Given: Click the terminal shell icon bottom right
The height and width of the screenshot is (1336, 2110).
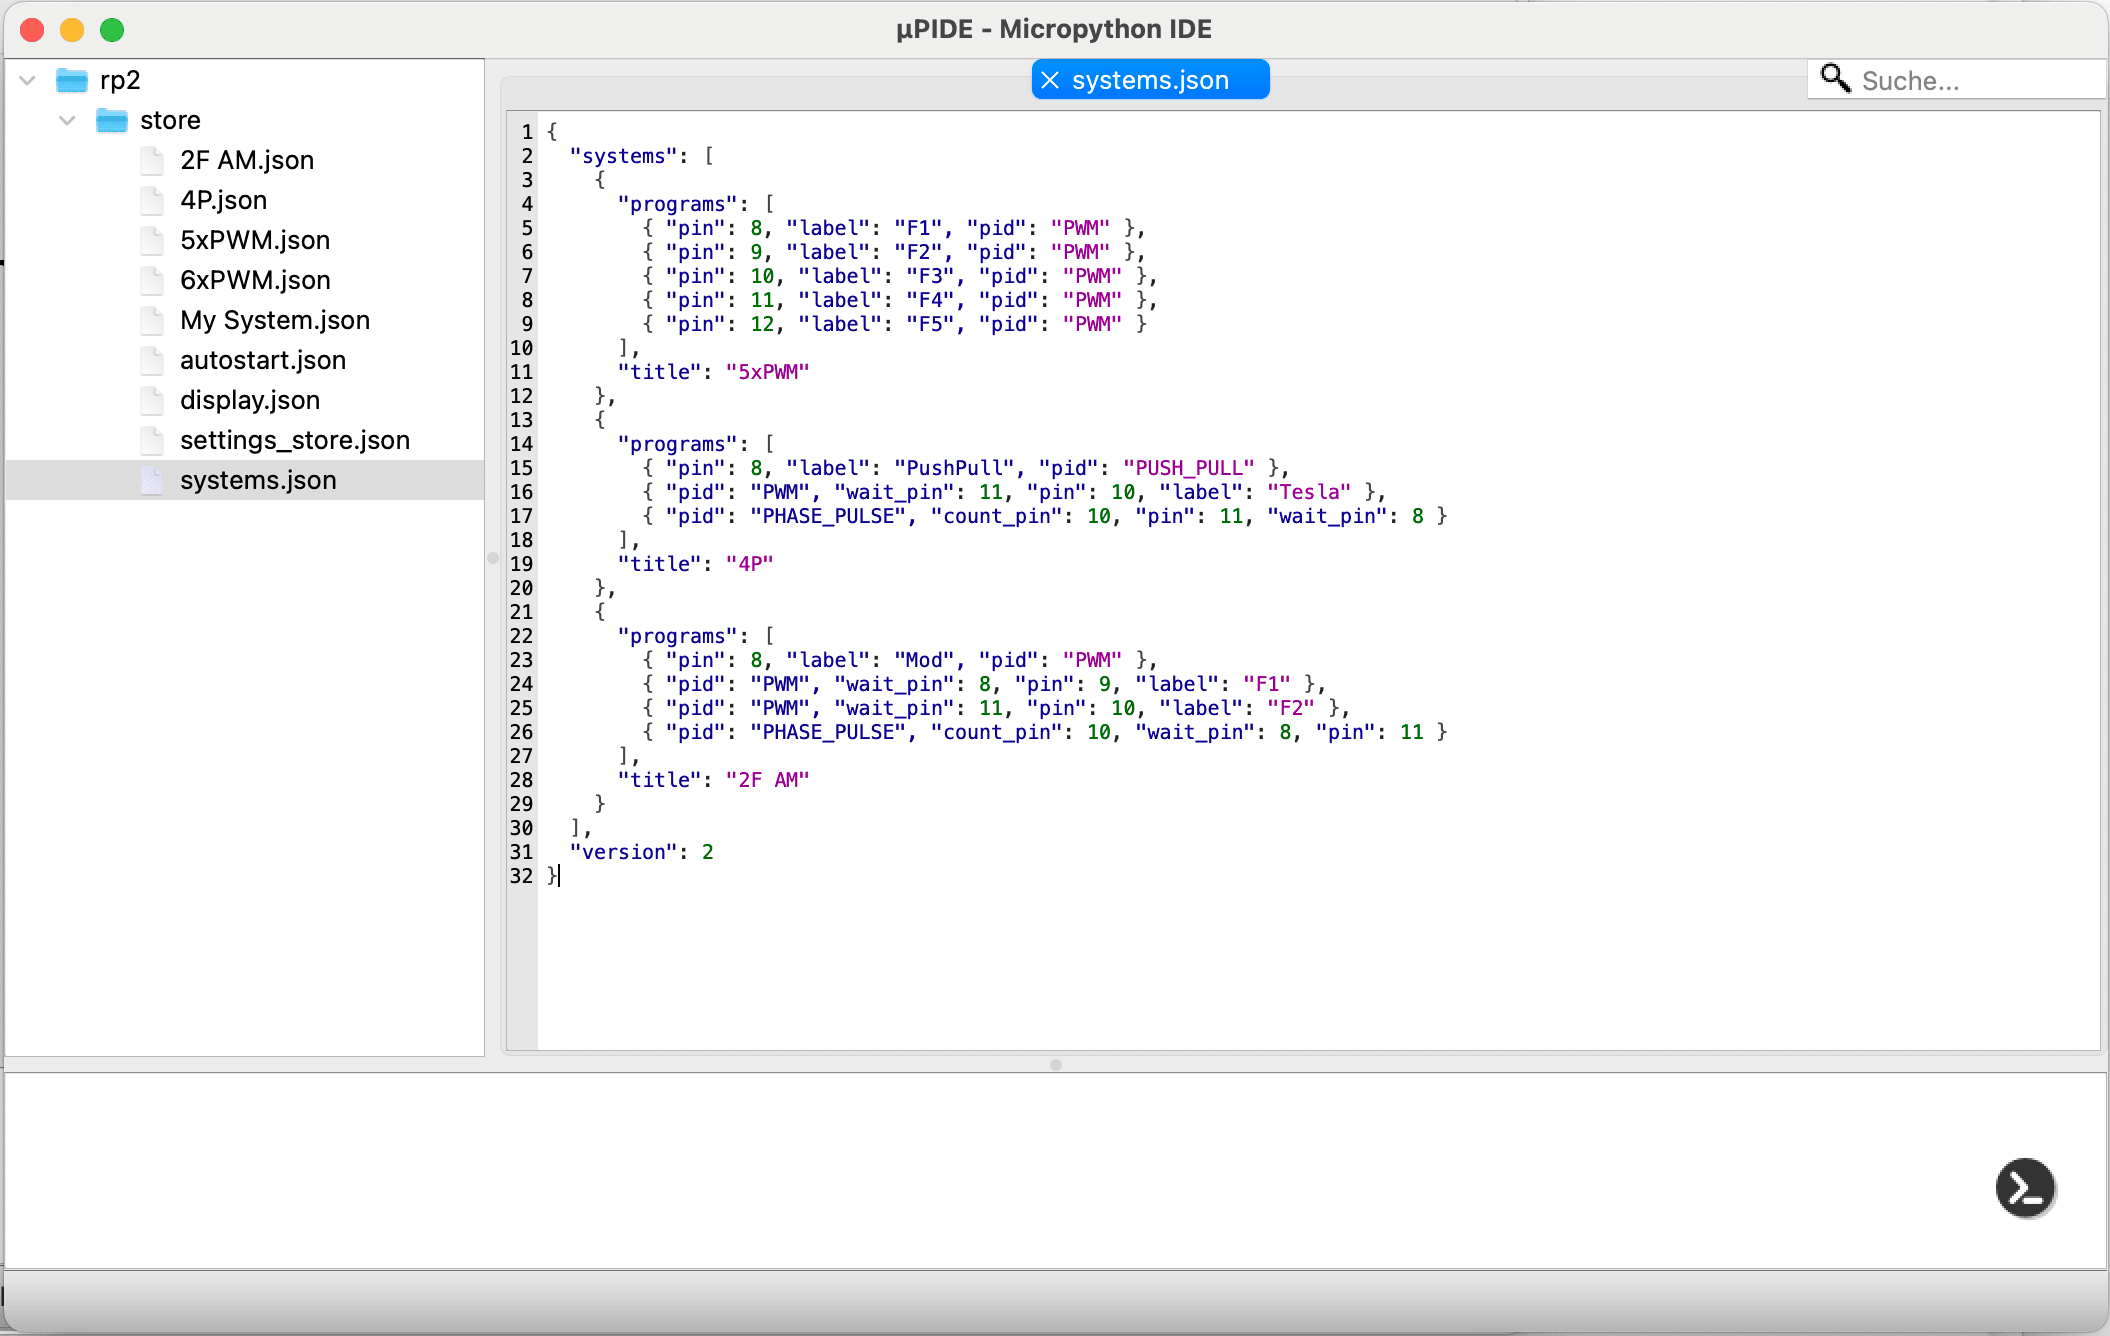Looking at the screenshot, I should tap(2026, 1188).
